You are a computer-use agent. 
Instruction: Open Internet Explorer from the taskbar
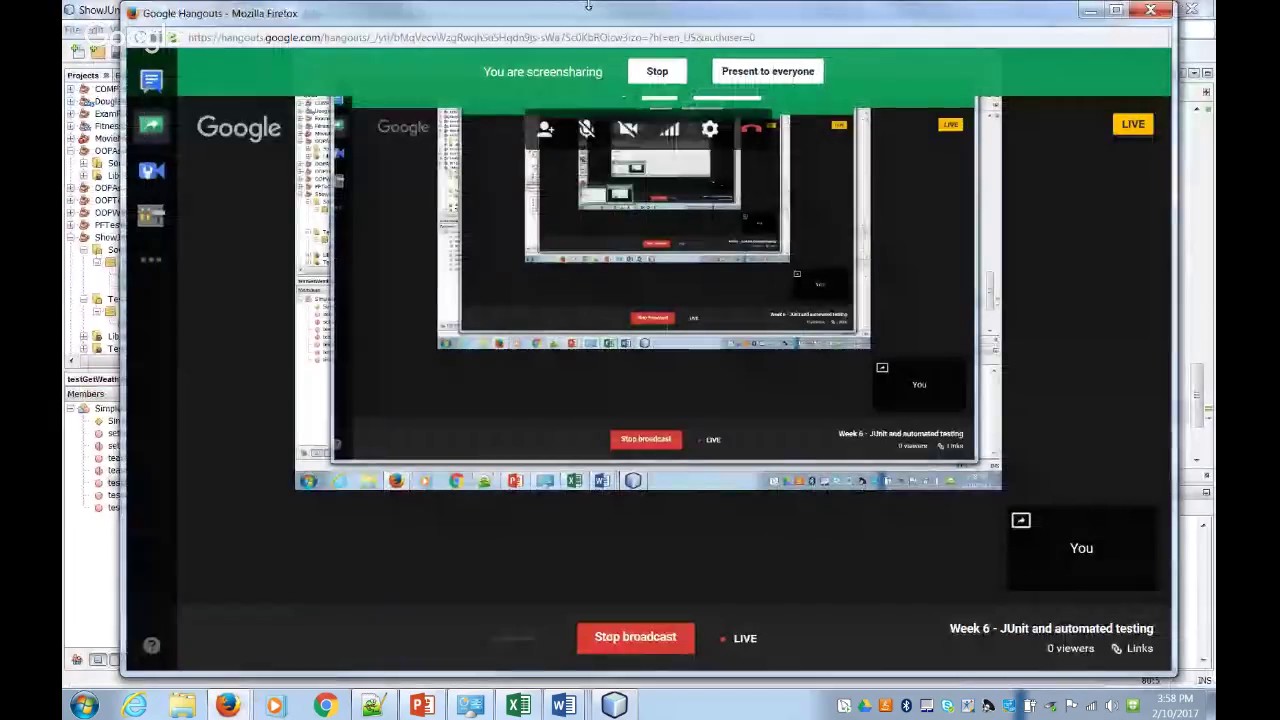click(x=134, y=705)
